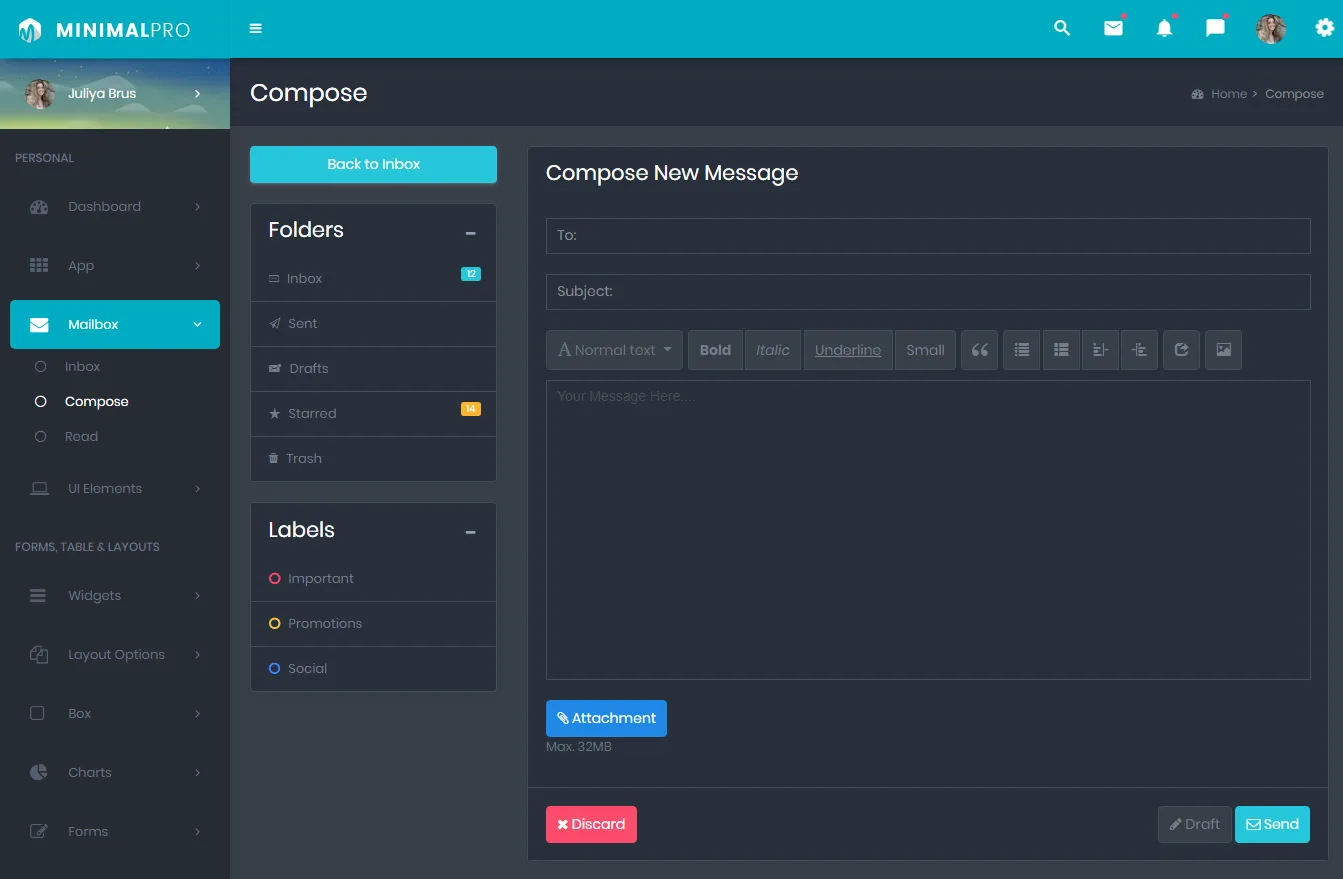Screen dimensions: 1343x879
Task: Collapse the Labels panel
Action: click(470, 533)
